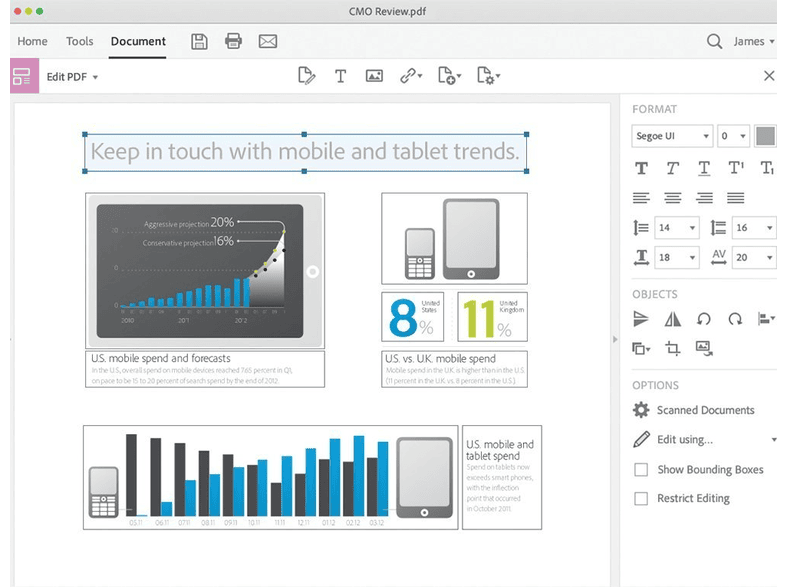Open the James account menu
Image resolution: width=786 pixels, height=587 pixels.
[754, 41]
